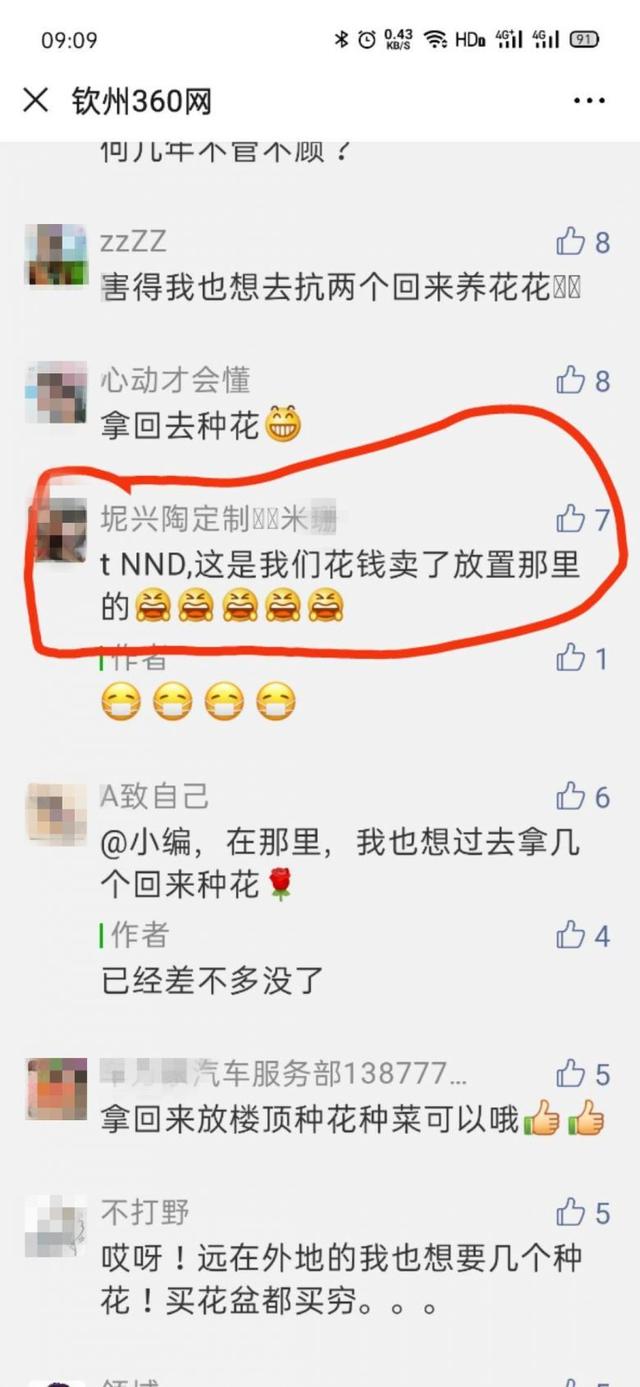Tap the like icon on 不打野's comment
The height and width of the screenshot is (1387, 640).
pos(570,1213)
